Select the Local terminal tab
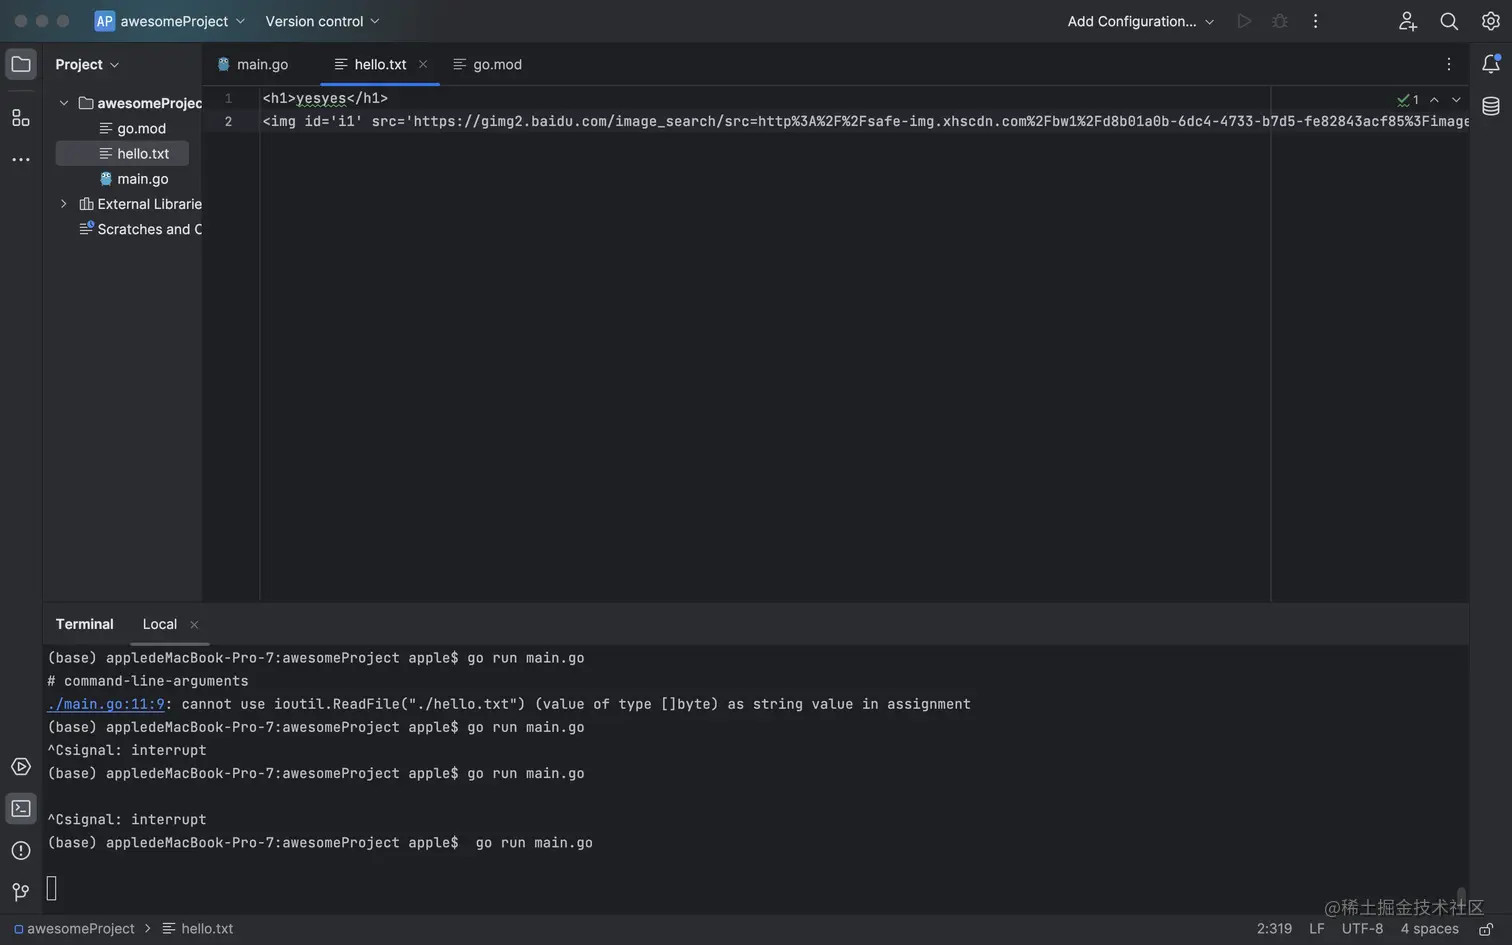 (x=160, y=624)
